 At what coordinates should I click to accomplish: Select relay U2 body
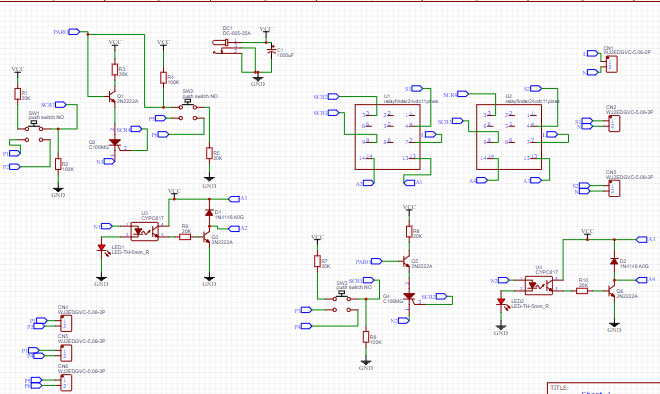(509, 137)
